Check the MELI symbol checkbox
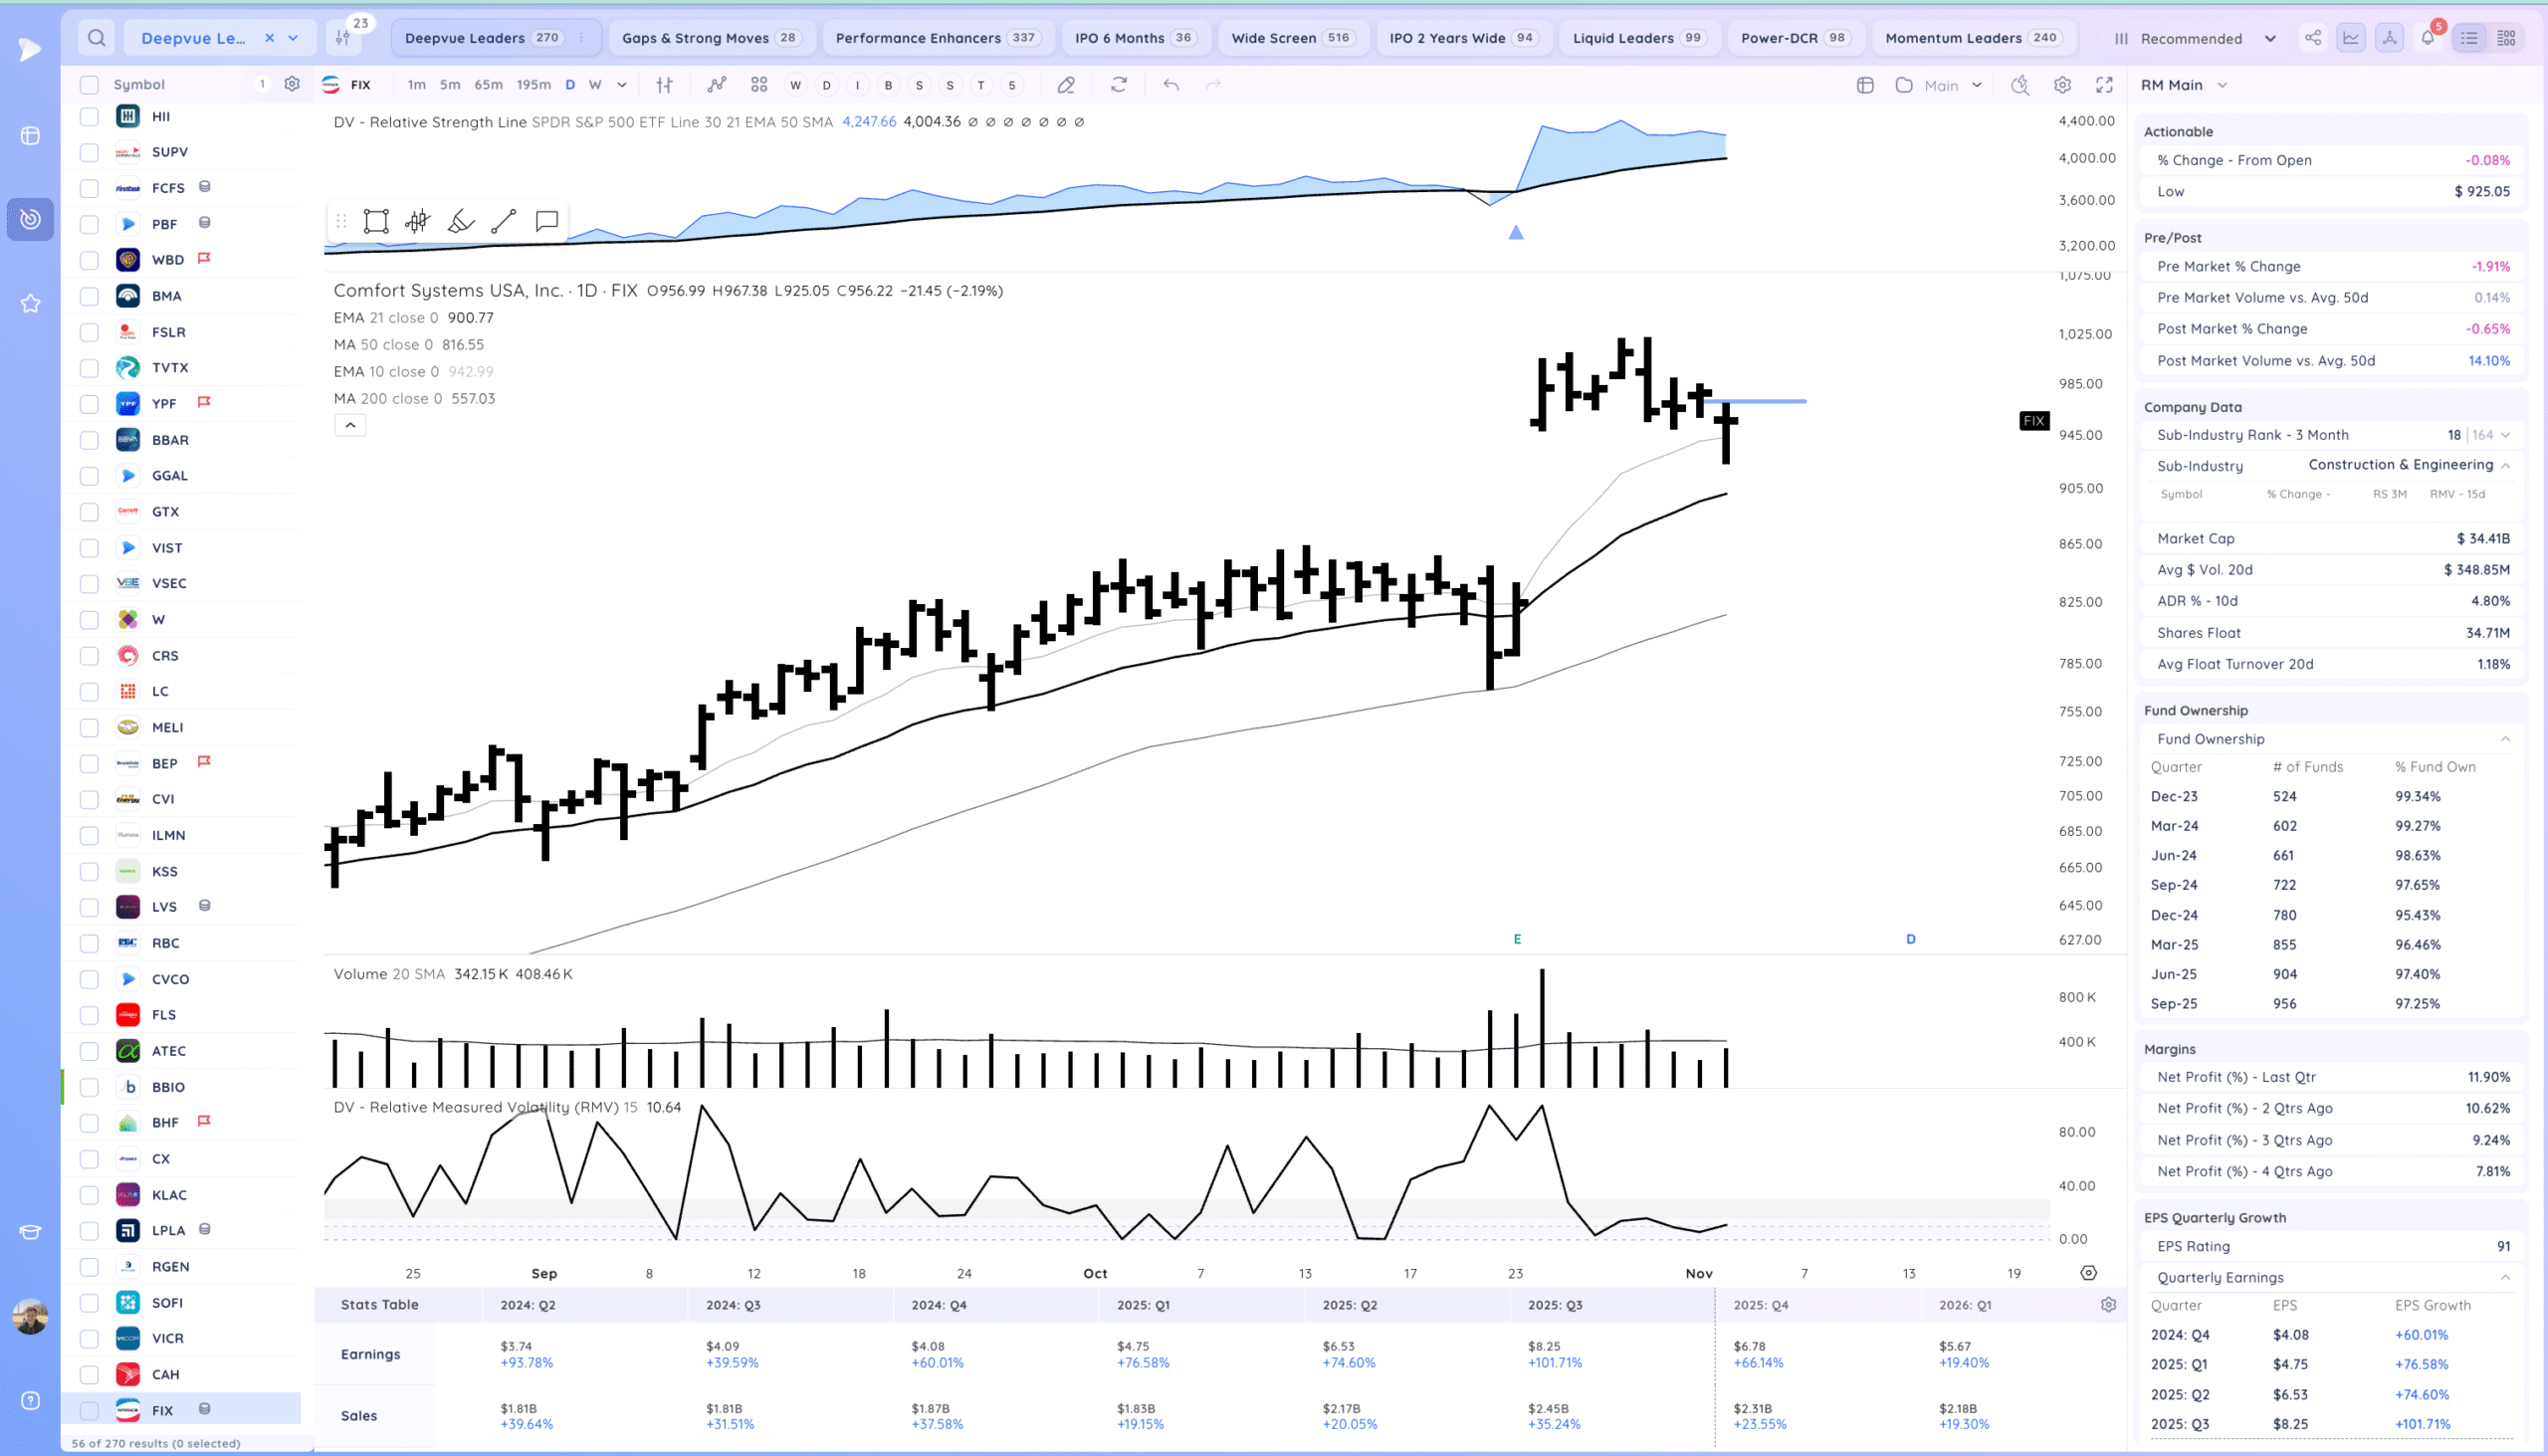Viewport: 2548px width, 1456px height. coord(89,727)
